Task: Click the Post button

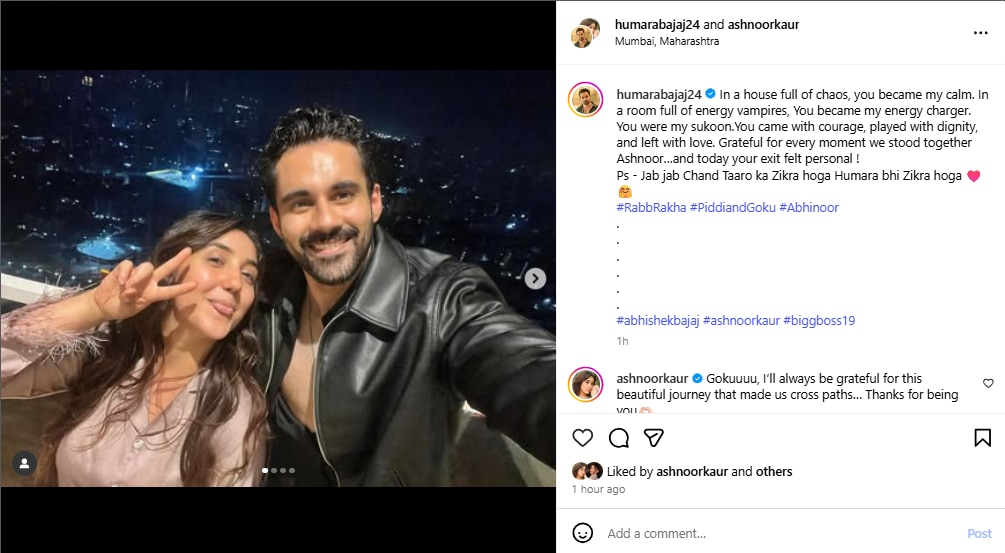Action: (x=979, y=534)
